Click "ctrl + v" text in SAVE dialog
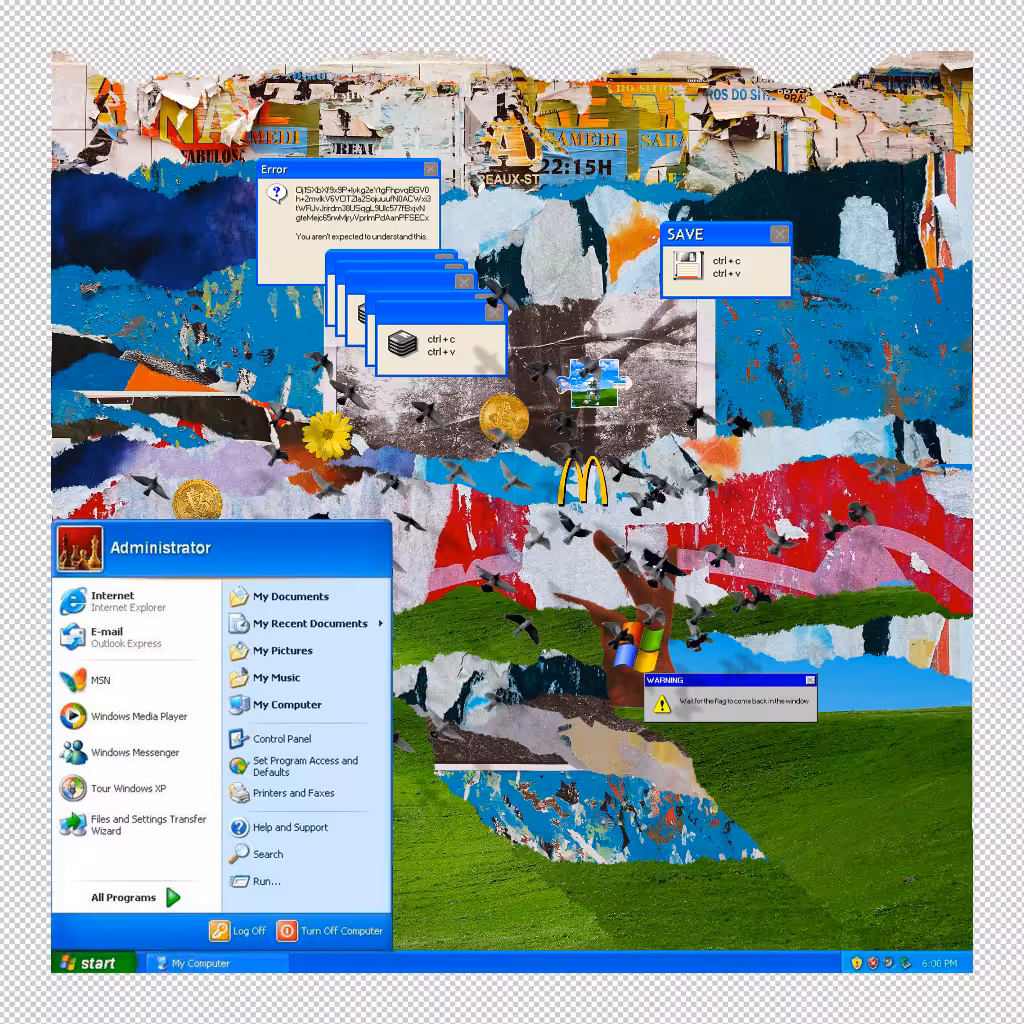This screenshot has width=1024, height=1024. 726,274
